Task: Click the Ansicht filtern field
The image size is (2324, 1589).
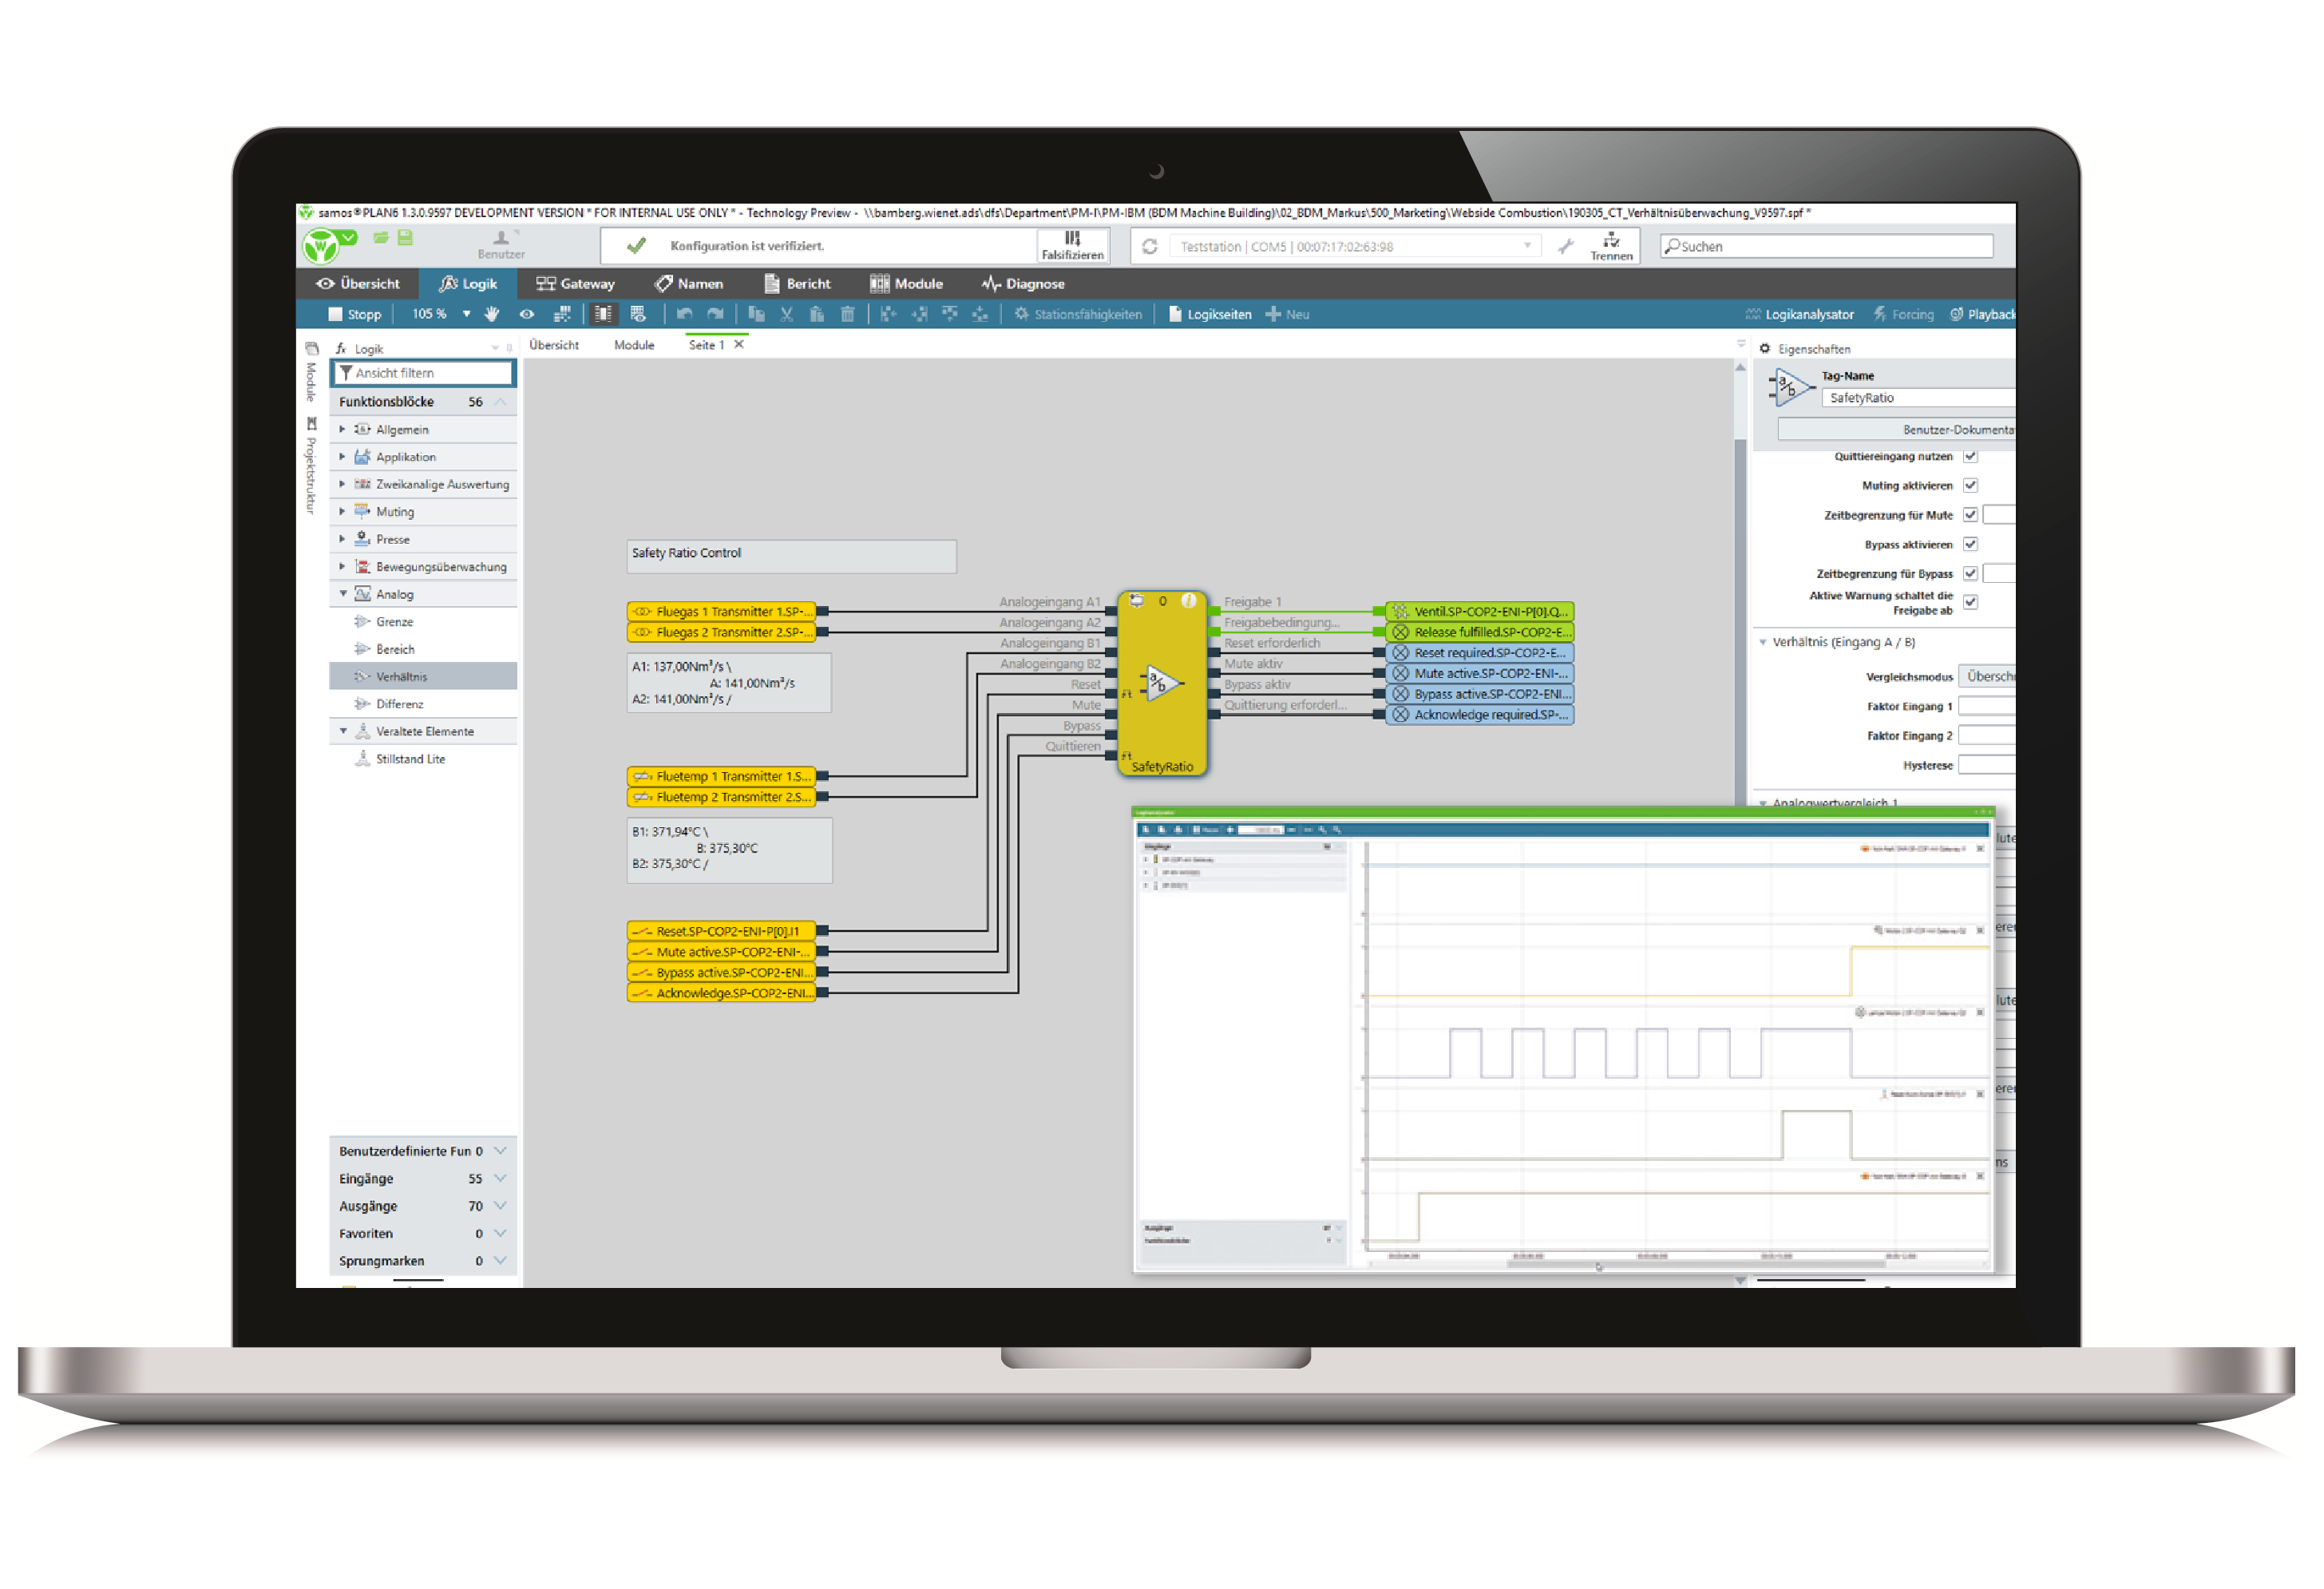Action: tap(423, 373)
